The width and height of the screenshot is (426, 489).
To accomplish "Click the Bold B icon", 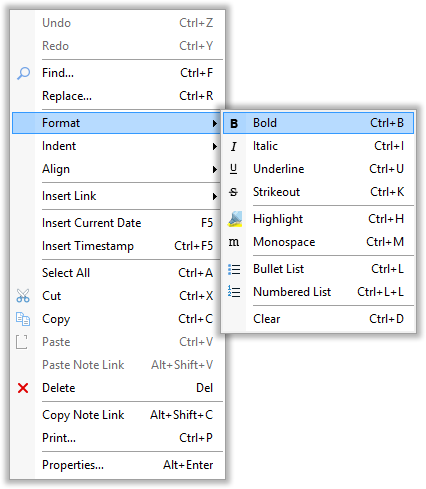I will coord(234,123).
